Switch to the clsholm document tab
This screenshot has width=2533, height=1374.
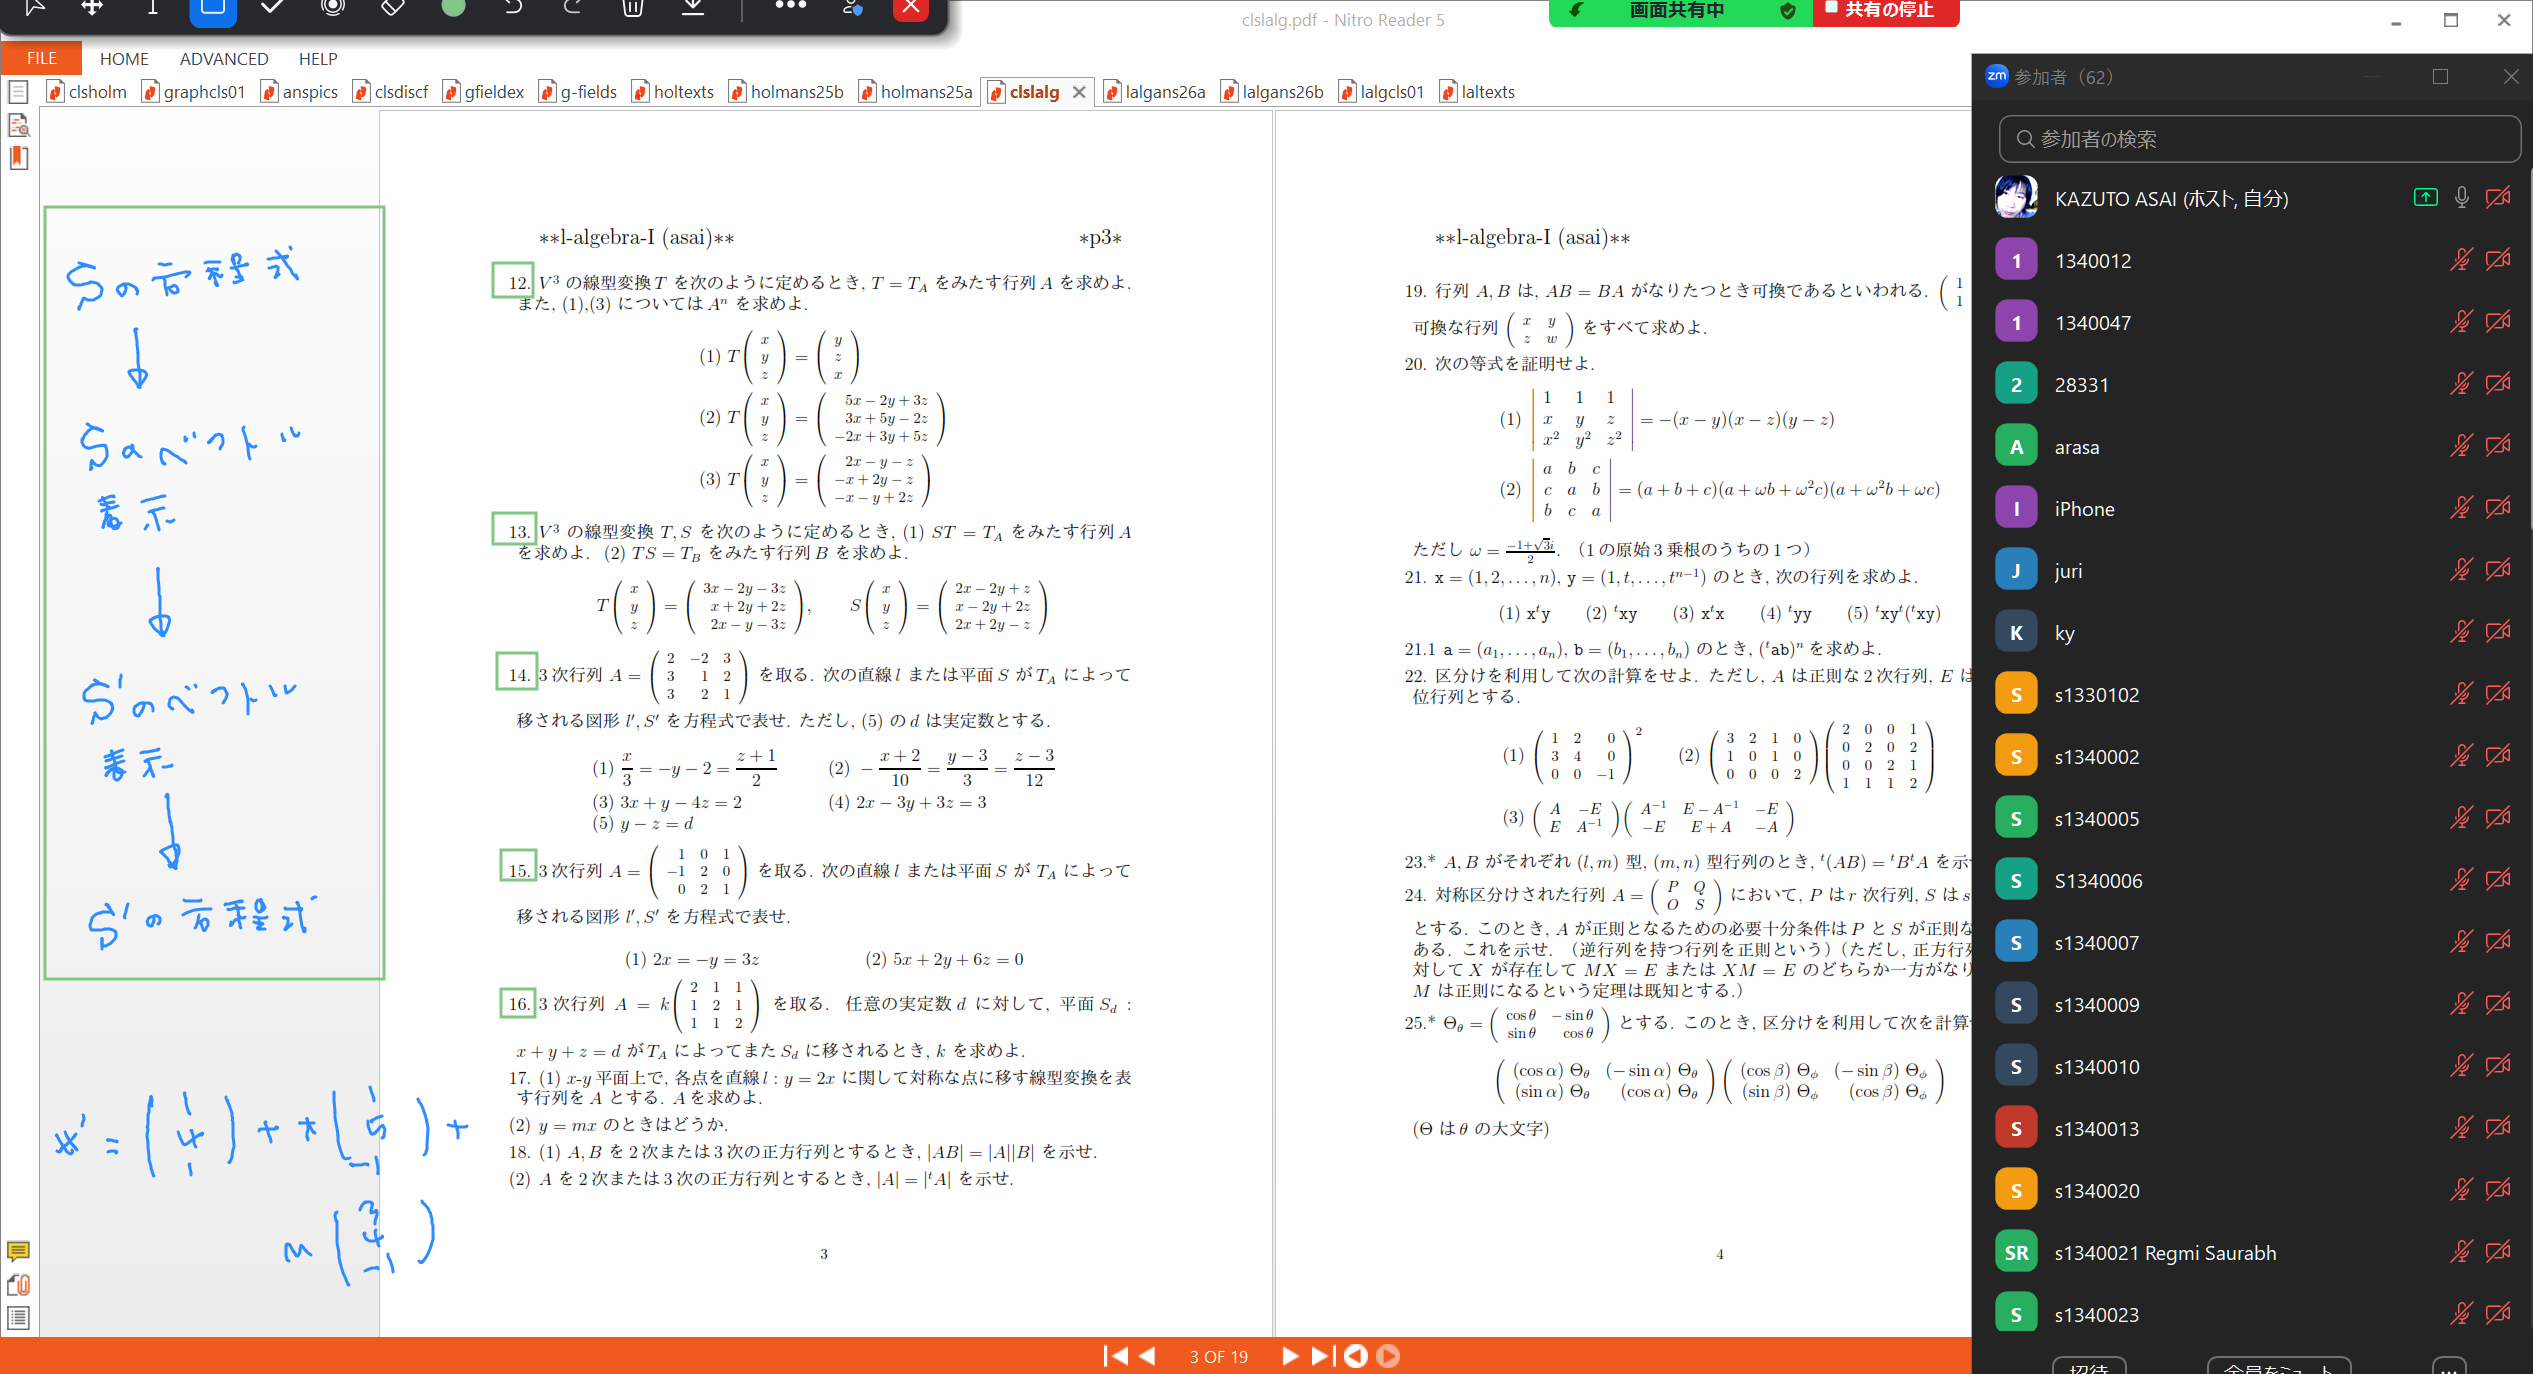87,92
